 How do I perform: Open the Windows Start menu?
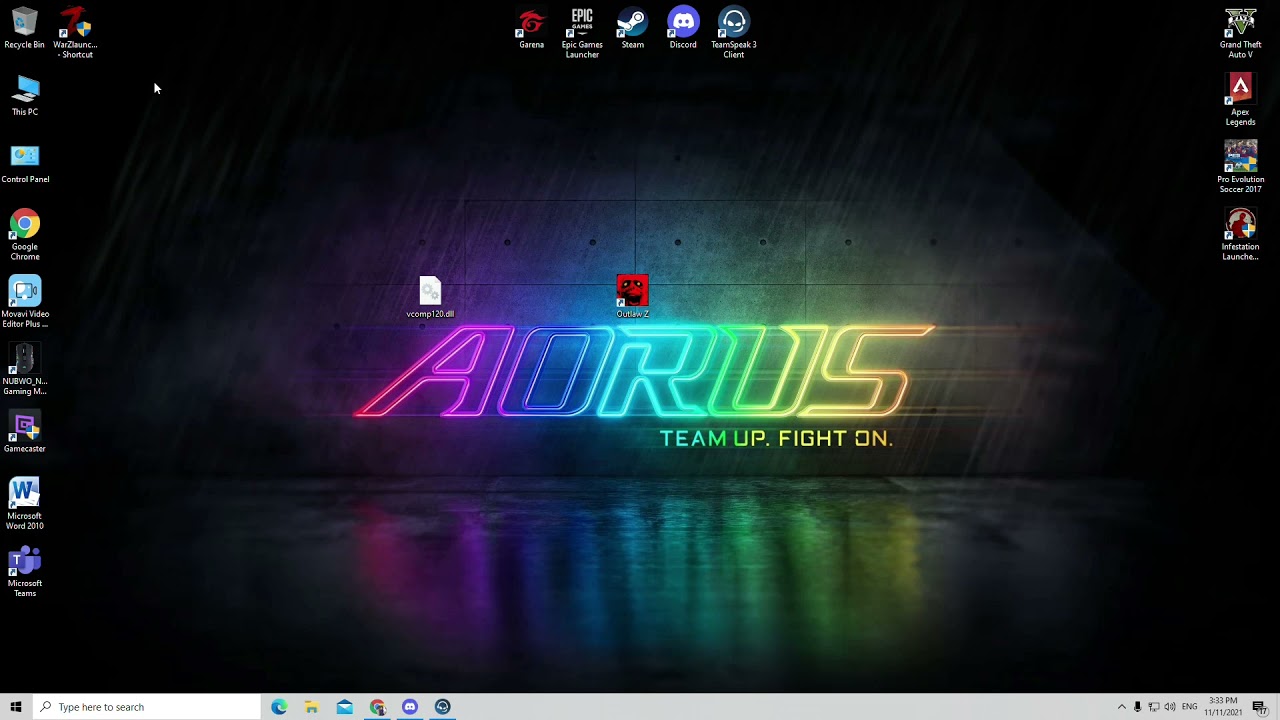click(x=16, y=707)
